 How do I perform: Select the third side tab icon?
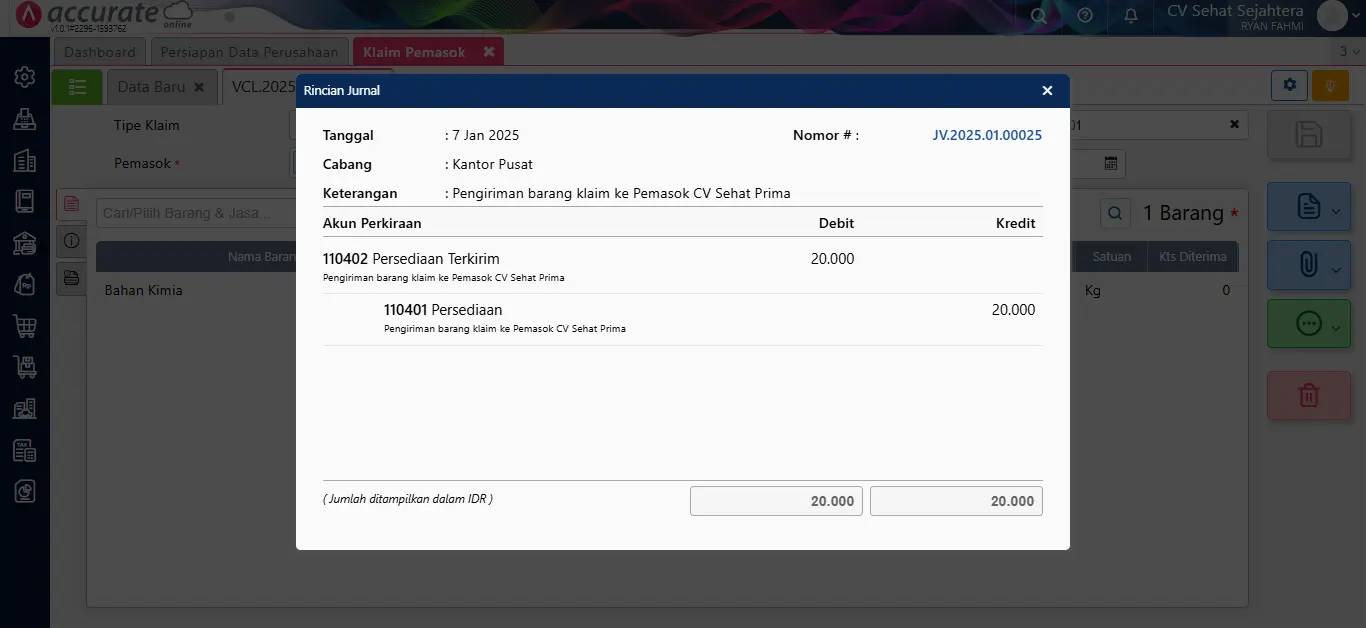pos(71,278)
